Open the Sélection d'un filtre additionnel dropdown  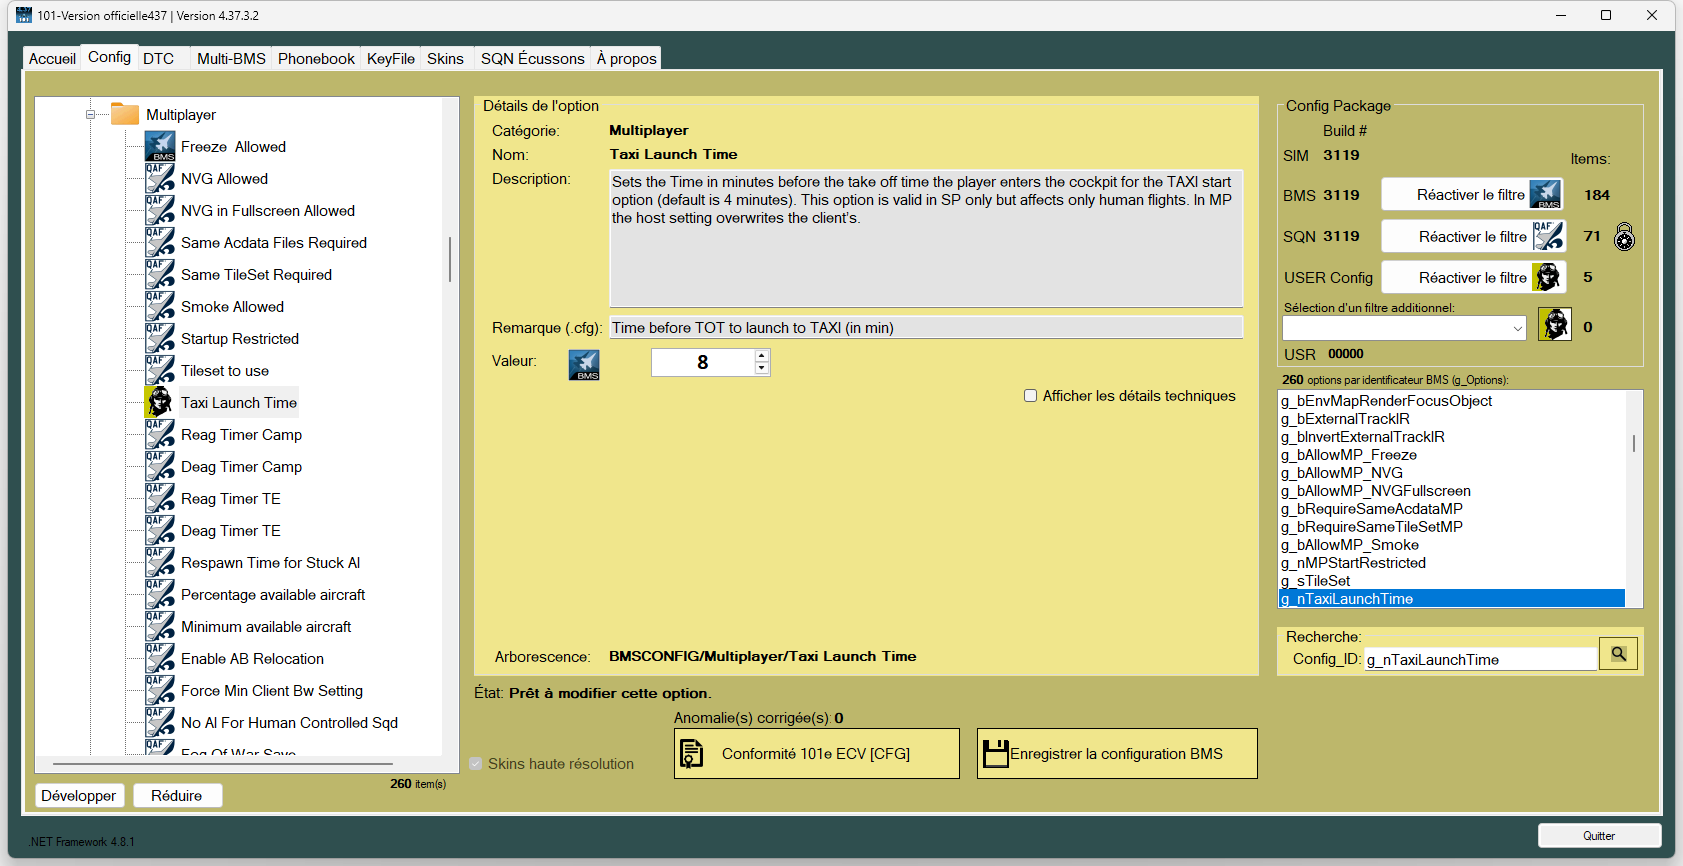(x=1404, y=328)
